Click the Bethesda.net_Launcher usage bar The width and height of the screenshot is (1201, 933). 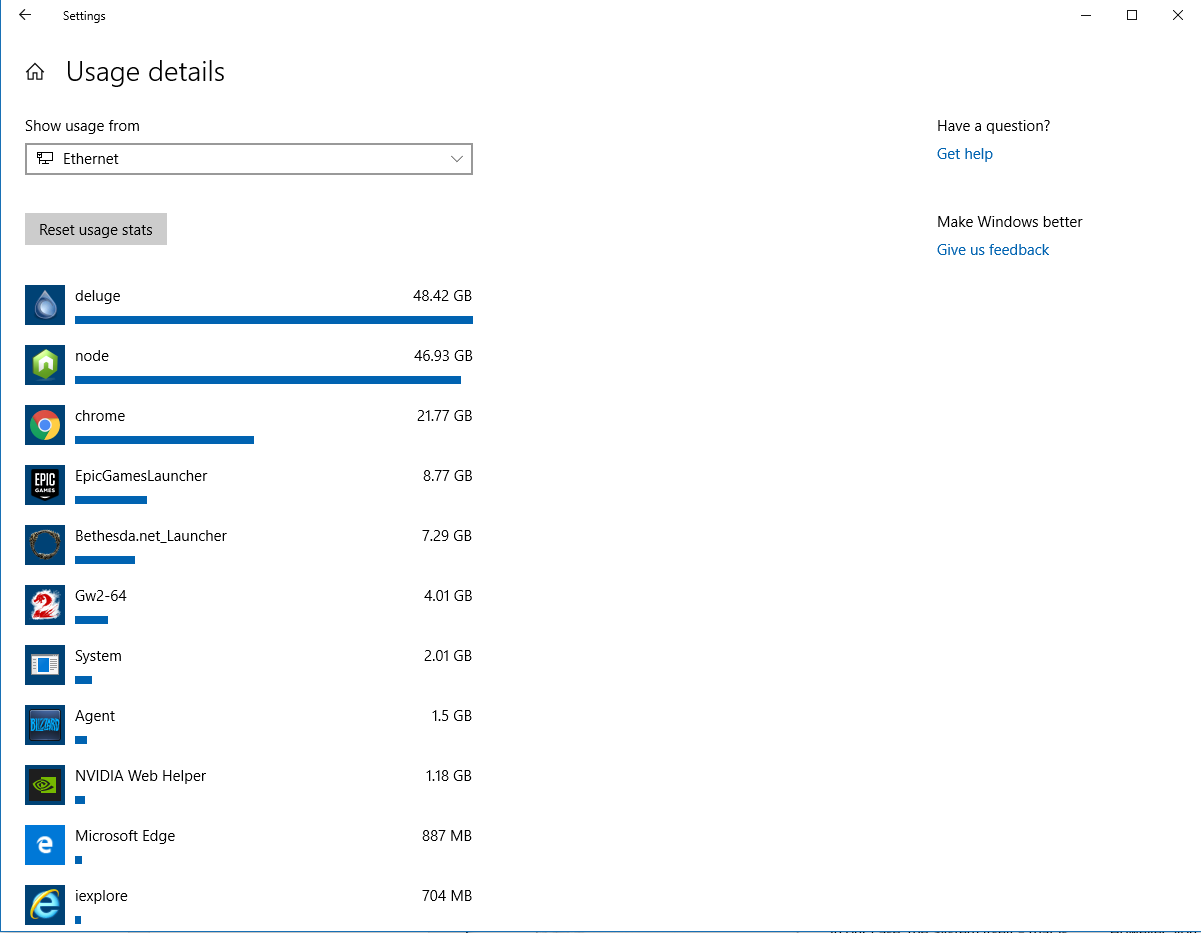pos(105,560)
